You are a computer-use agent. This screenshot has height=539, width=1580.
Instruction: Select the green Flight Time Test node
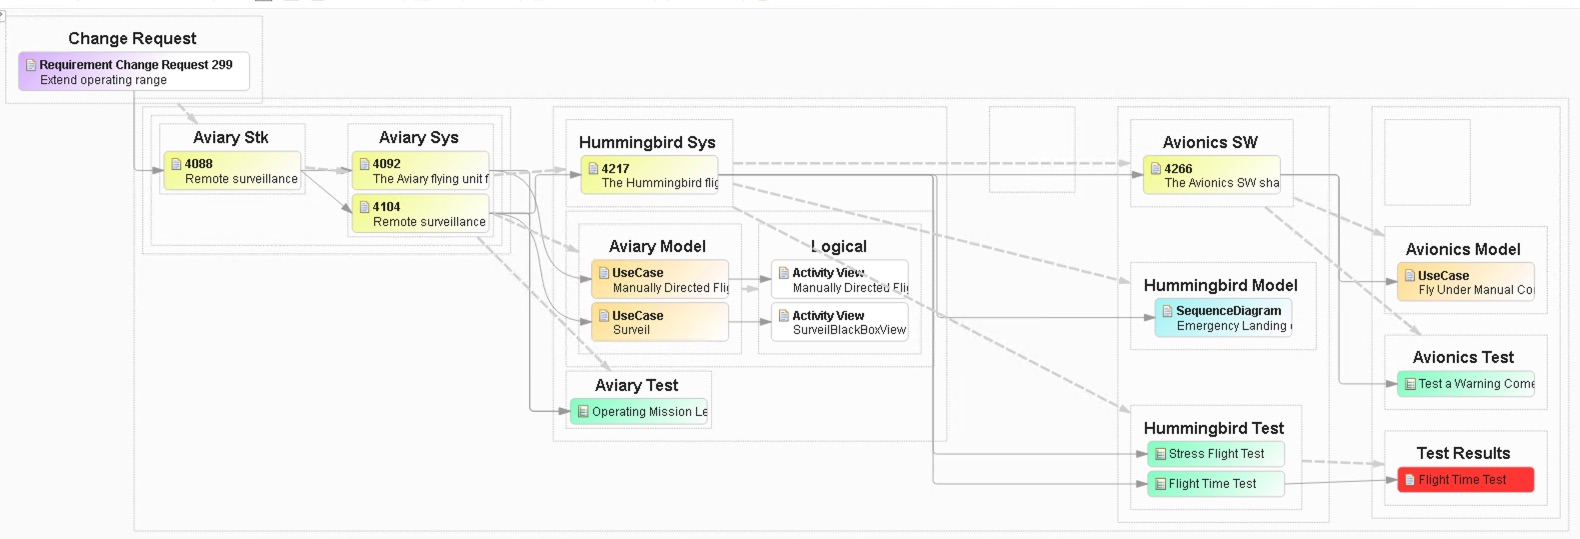coord(1215,484)
